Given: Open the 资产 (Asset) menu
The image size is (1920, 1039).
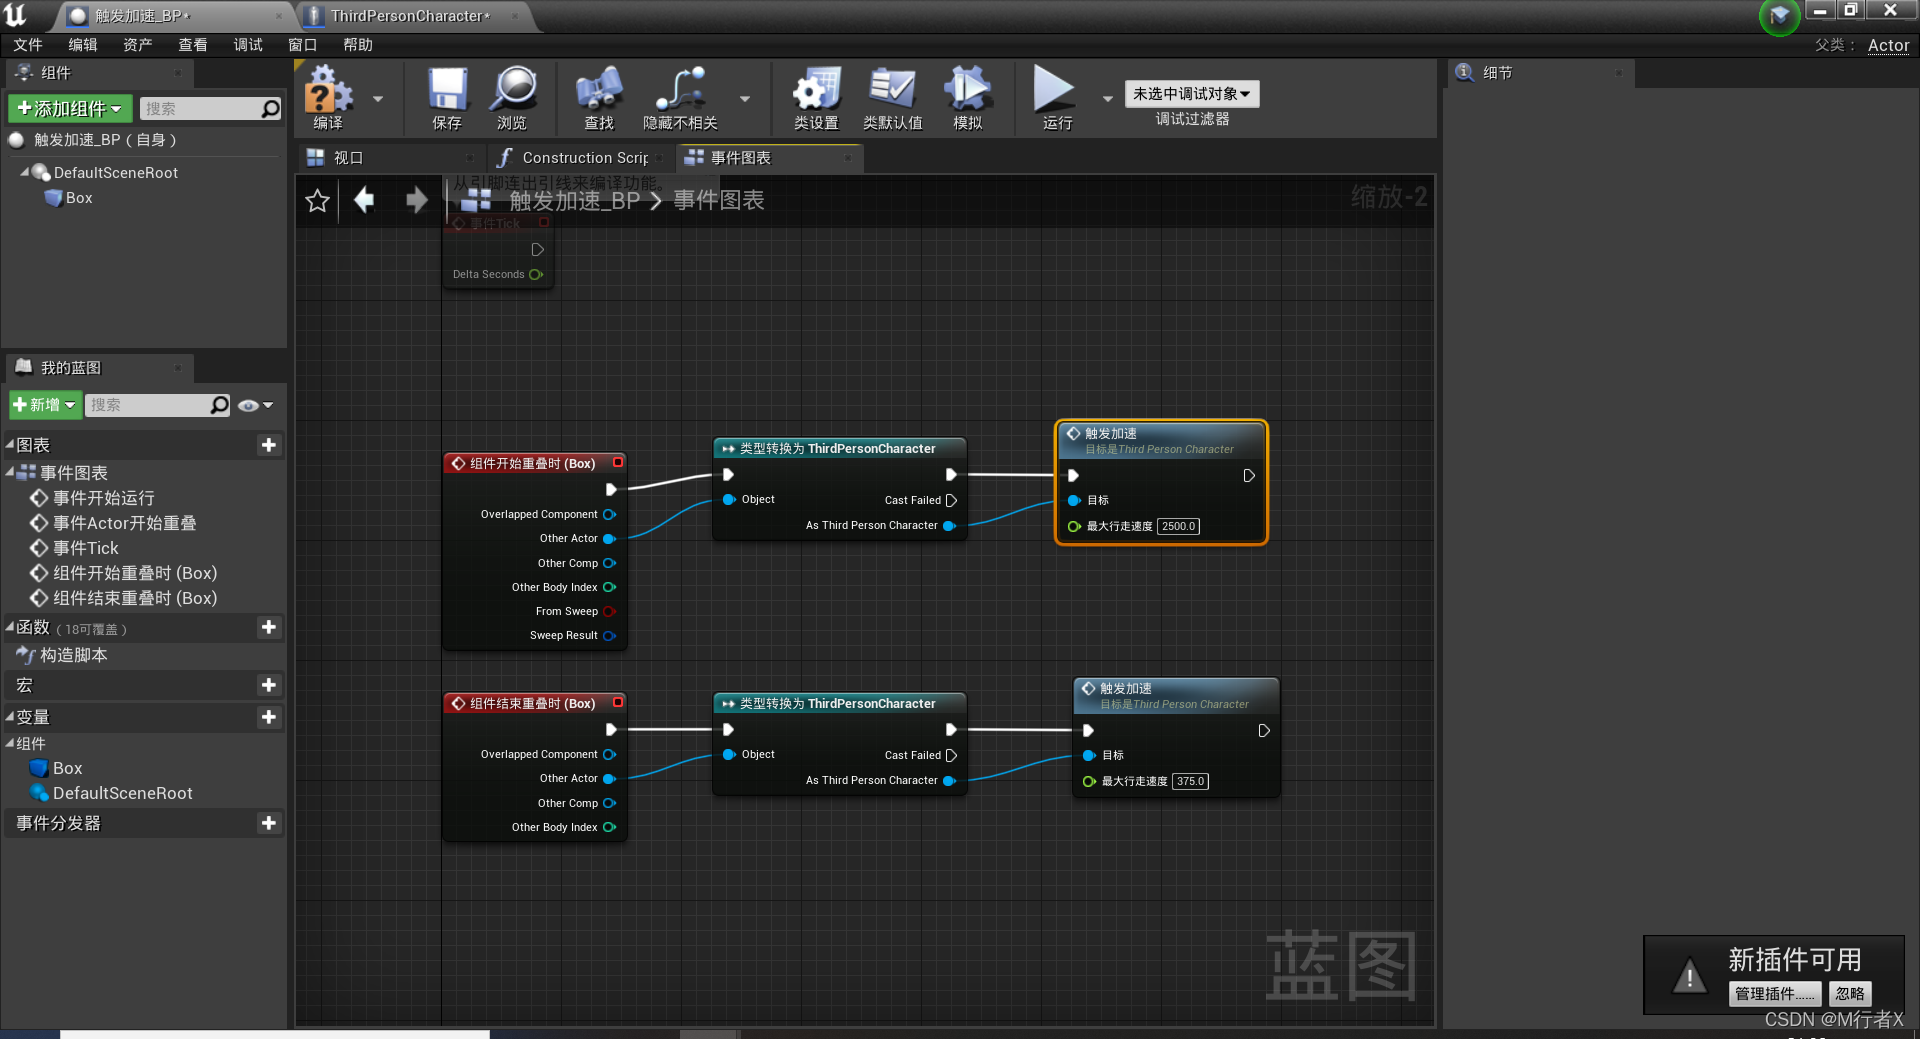Looking at the screenshot, I should click(138, 45).
